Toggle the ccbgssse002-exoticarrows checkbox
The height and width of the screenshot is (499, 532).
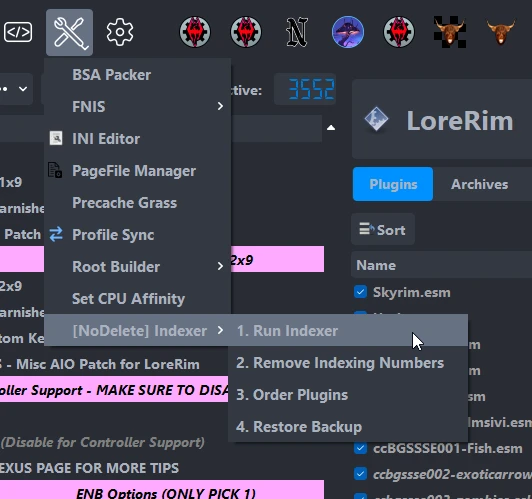360,474
